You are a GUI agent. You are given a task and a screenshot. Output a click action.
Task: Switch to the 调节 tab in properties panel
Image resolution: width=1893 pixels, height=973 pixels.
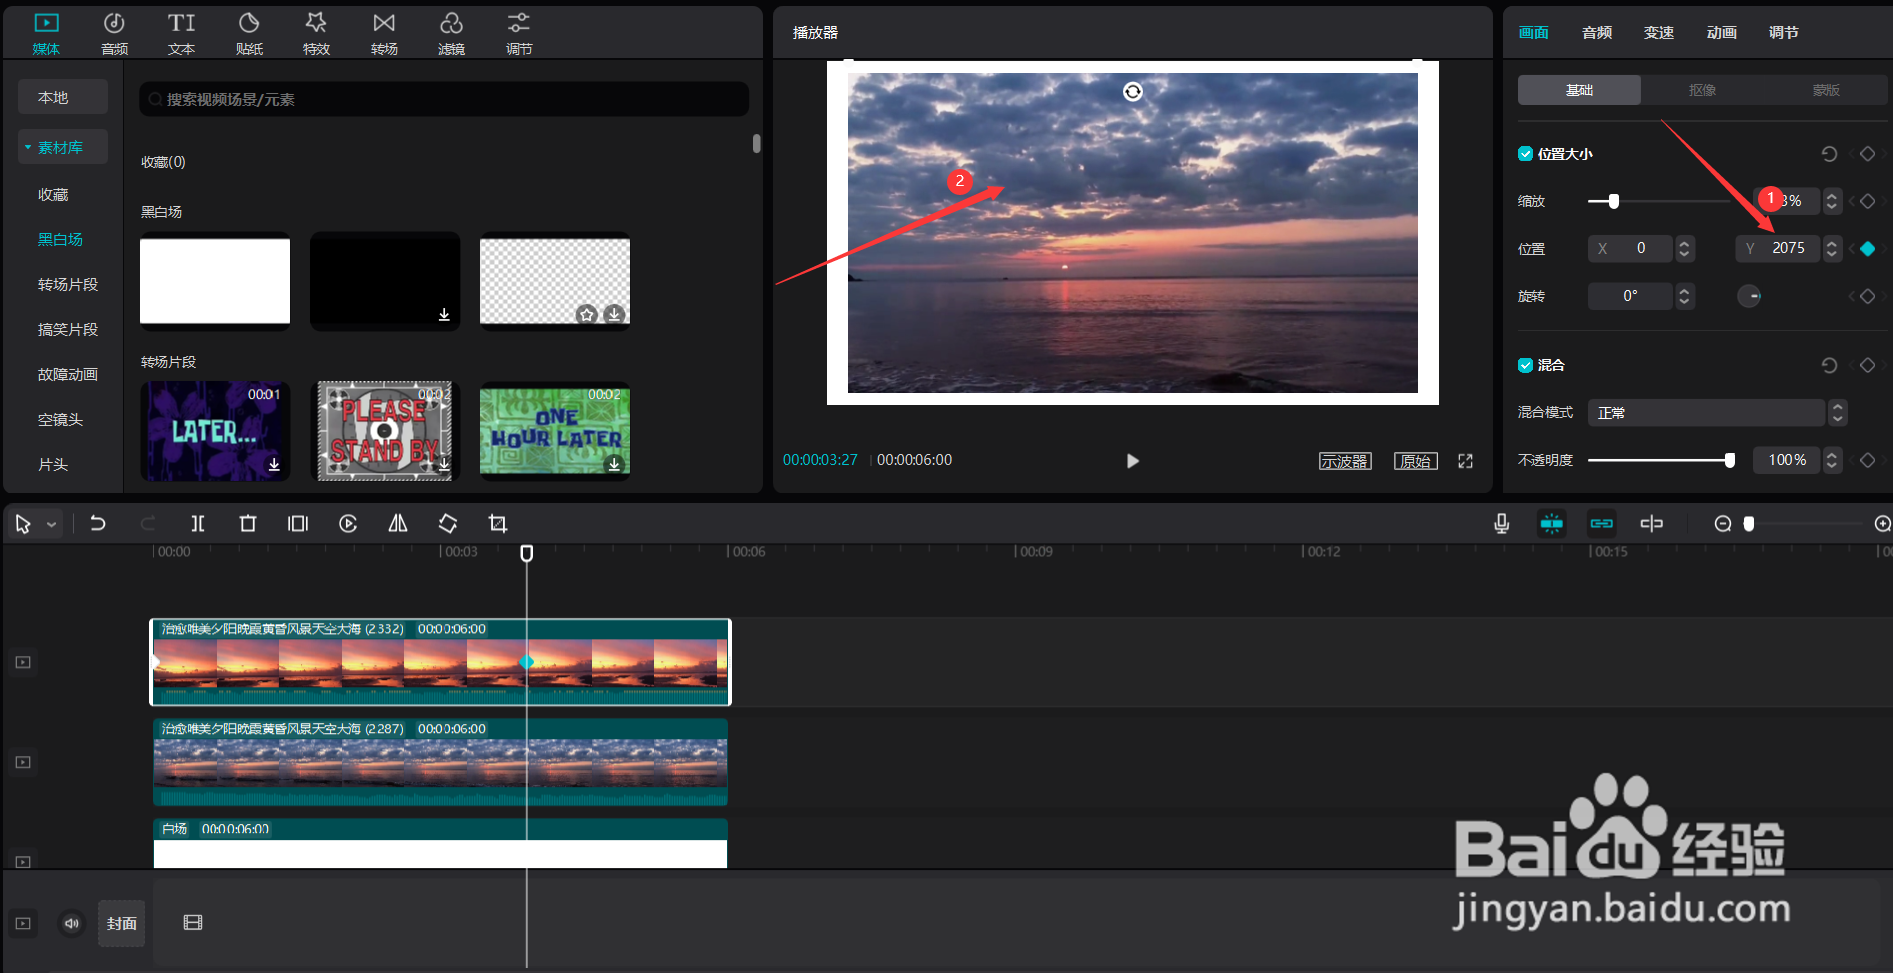coord(1783,33)
